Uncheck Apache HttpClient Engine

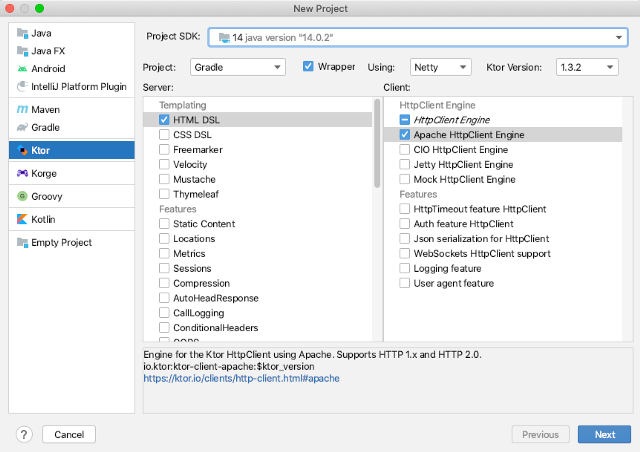click(404, 134)
